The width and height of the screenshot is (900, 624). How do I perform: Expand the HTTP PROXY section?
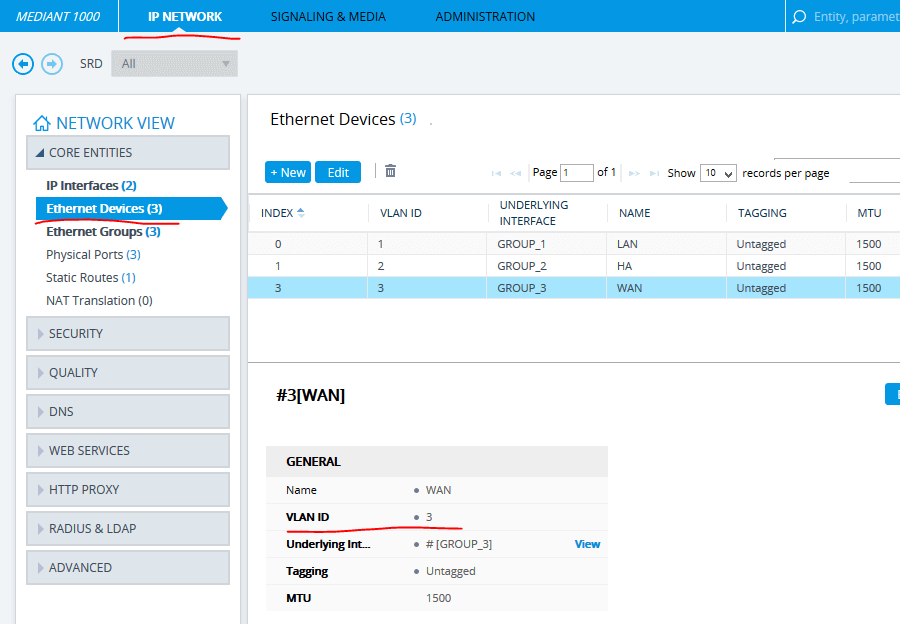(x=128, y=490)
